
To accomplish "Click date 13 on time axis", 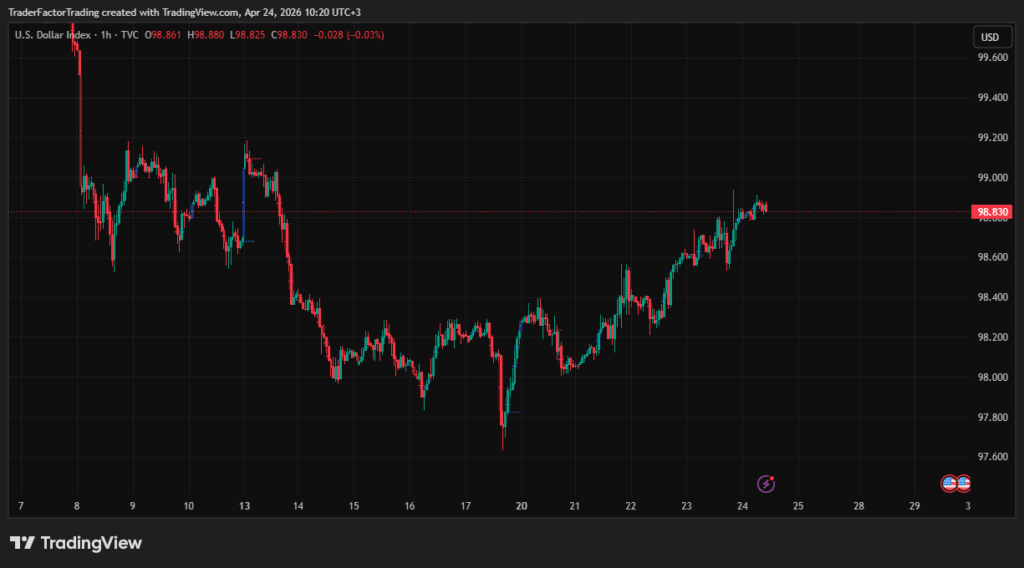I will coord(244,506).
